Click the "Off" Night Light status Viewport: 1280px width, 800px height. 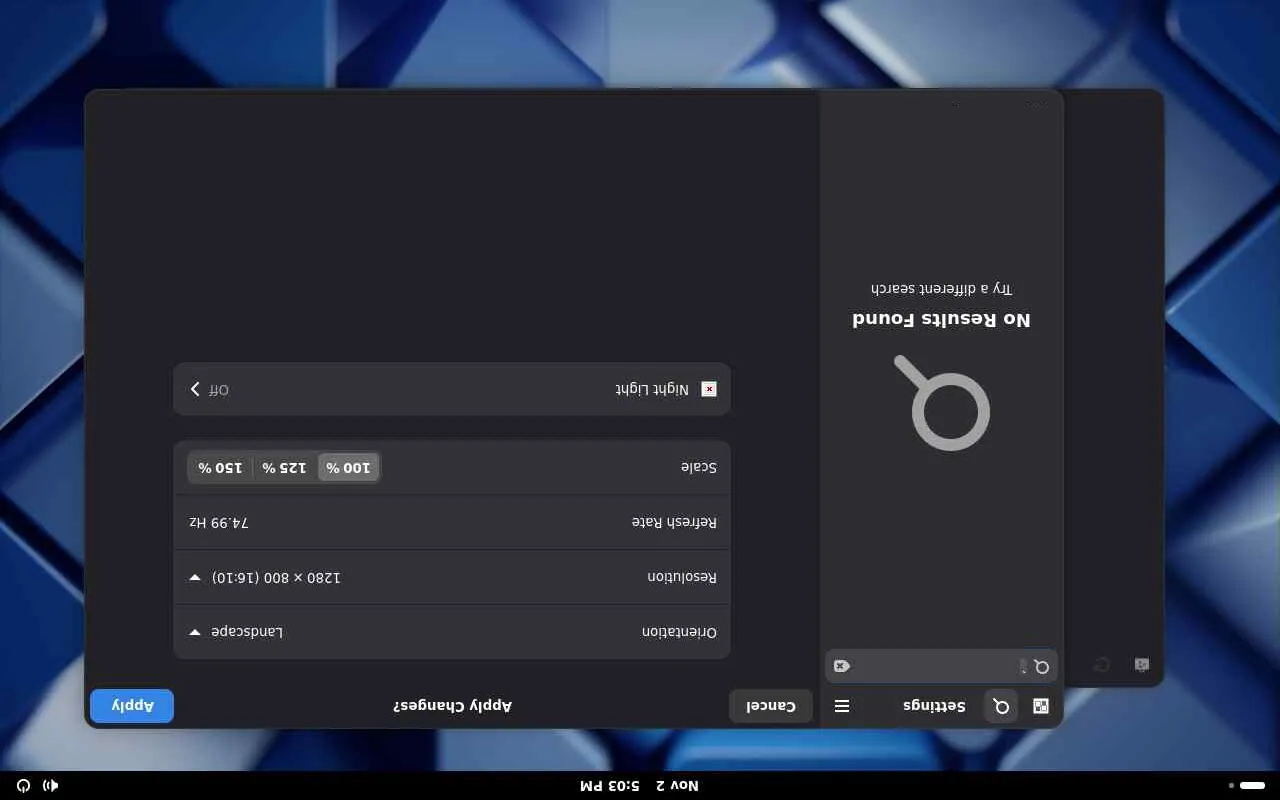click(x=219, y=389)
